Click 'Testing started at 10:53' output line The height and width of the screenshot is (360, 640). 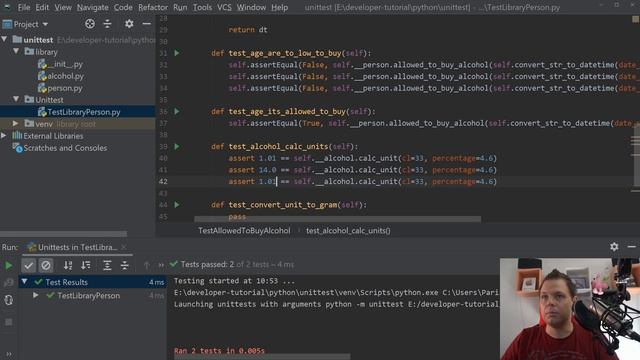pos(234,281)
